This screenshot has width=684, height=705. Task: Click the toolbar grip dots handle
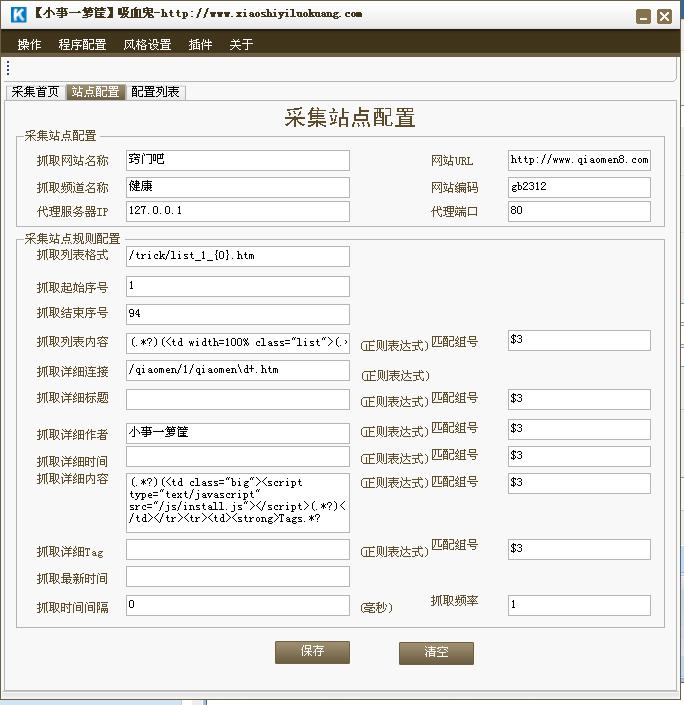[8, 68]
